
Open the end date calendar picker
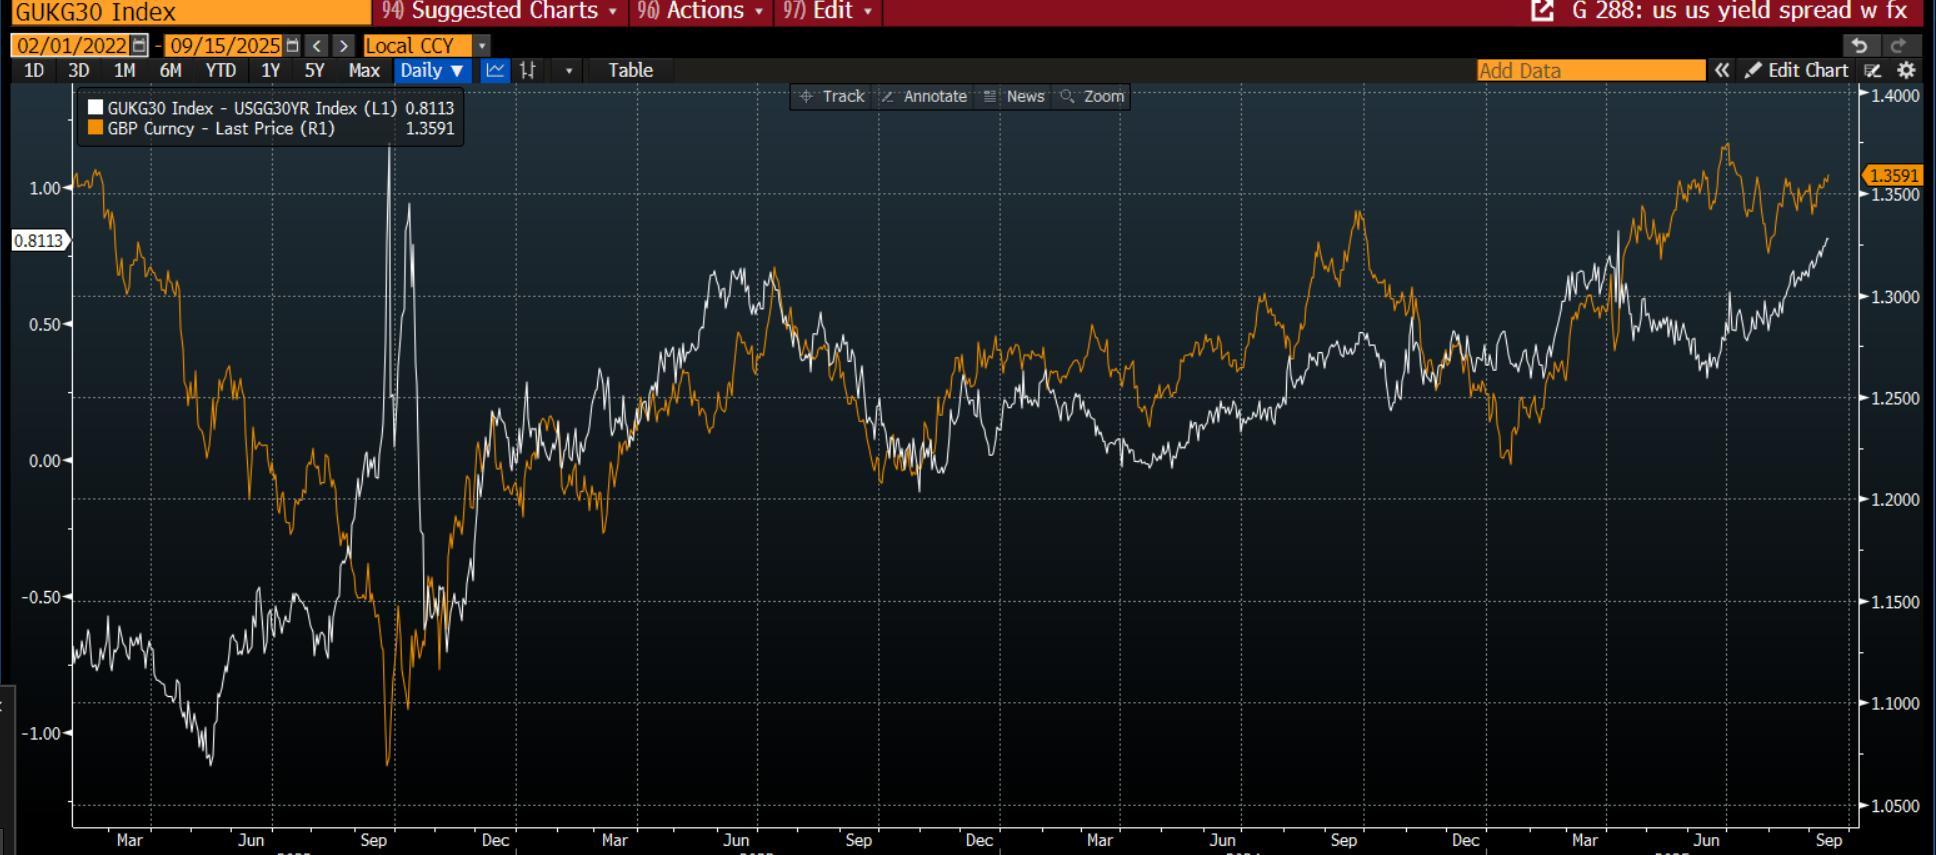click(x=292, y=46)
